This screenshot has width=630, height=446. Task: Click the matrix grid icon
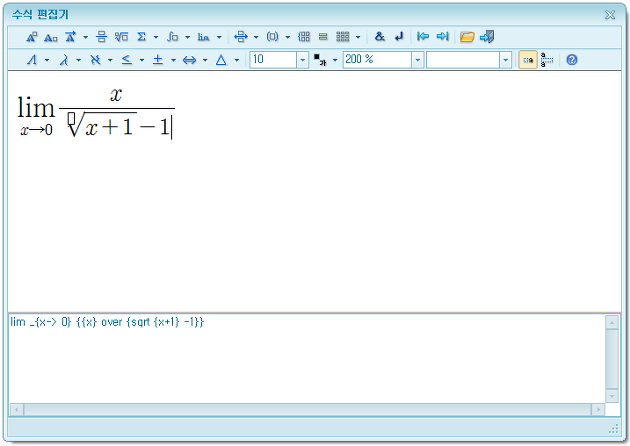pos(343,37)
